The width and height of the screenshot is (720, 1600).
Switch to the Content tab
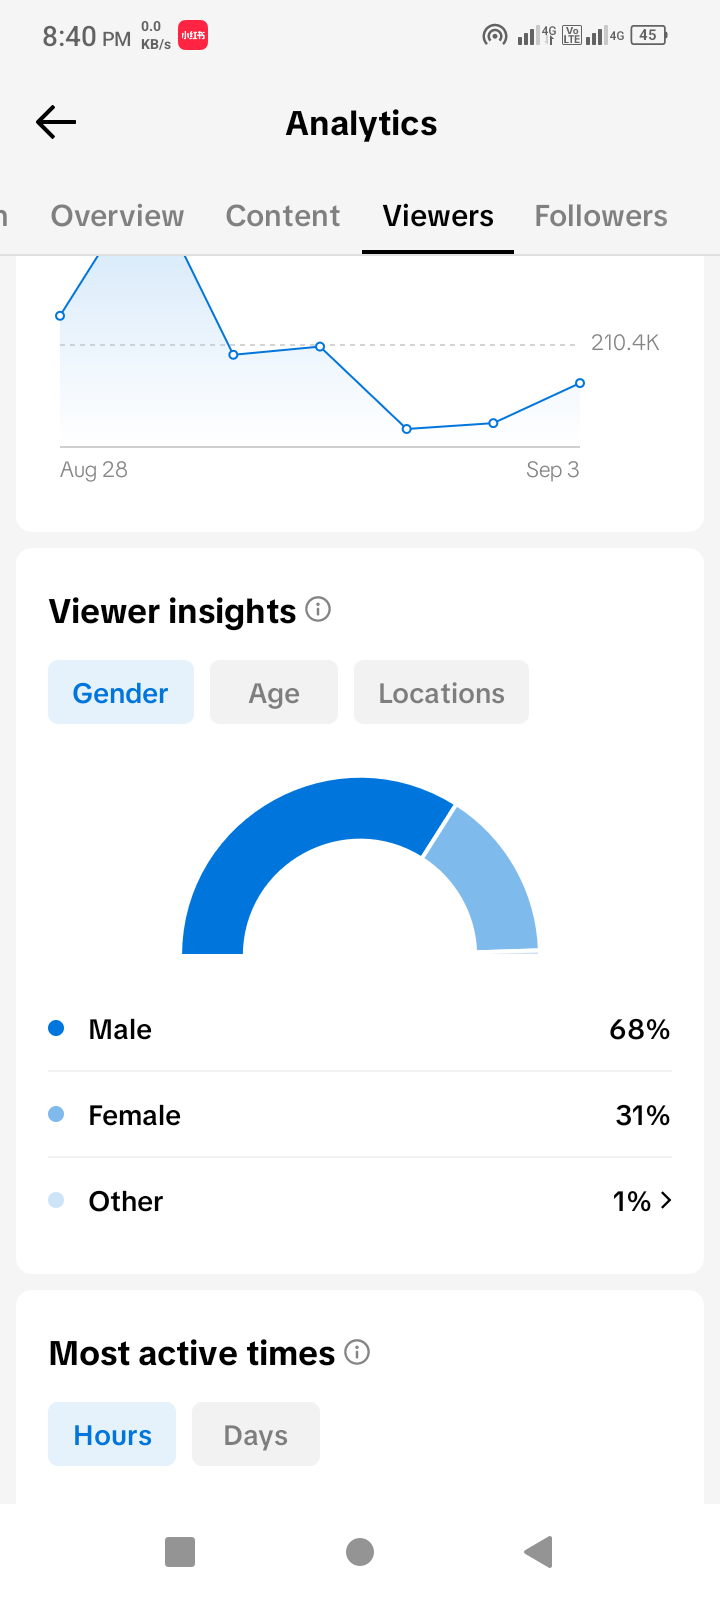pyautogui.click(x=283, y=216)
